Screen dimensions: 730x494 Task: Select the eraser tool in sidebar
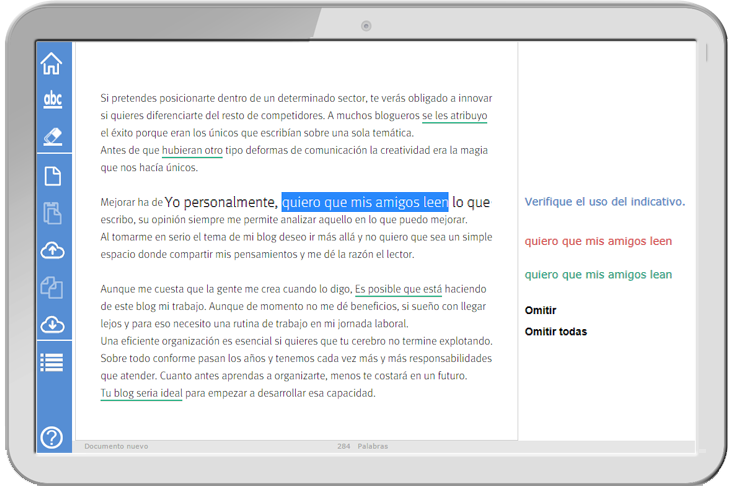pos(52,136)
